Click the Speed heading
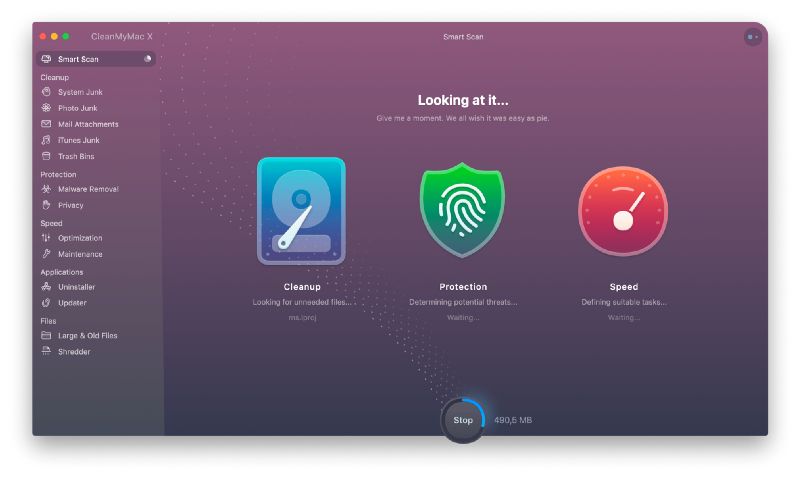Image resolution: width=800 pixels, height=478 pixels. click(623, 287)
